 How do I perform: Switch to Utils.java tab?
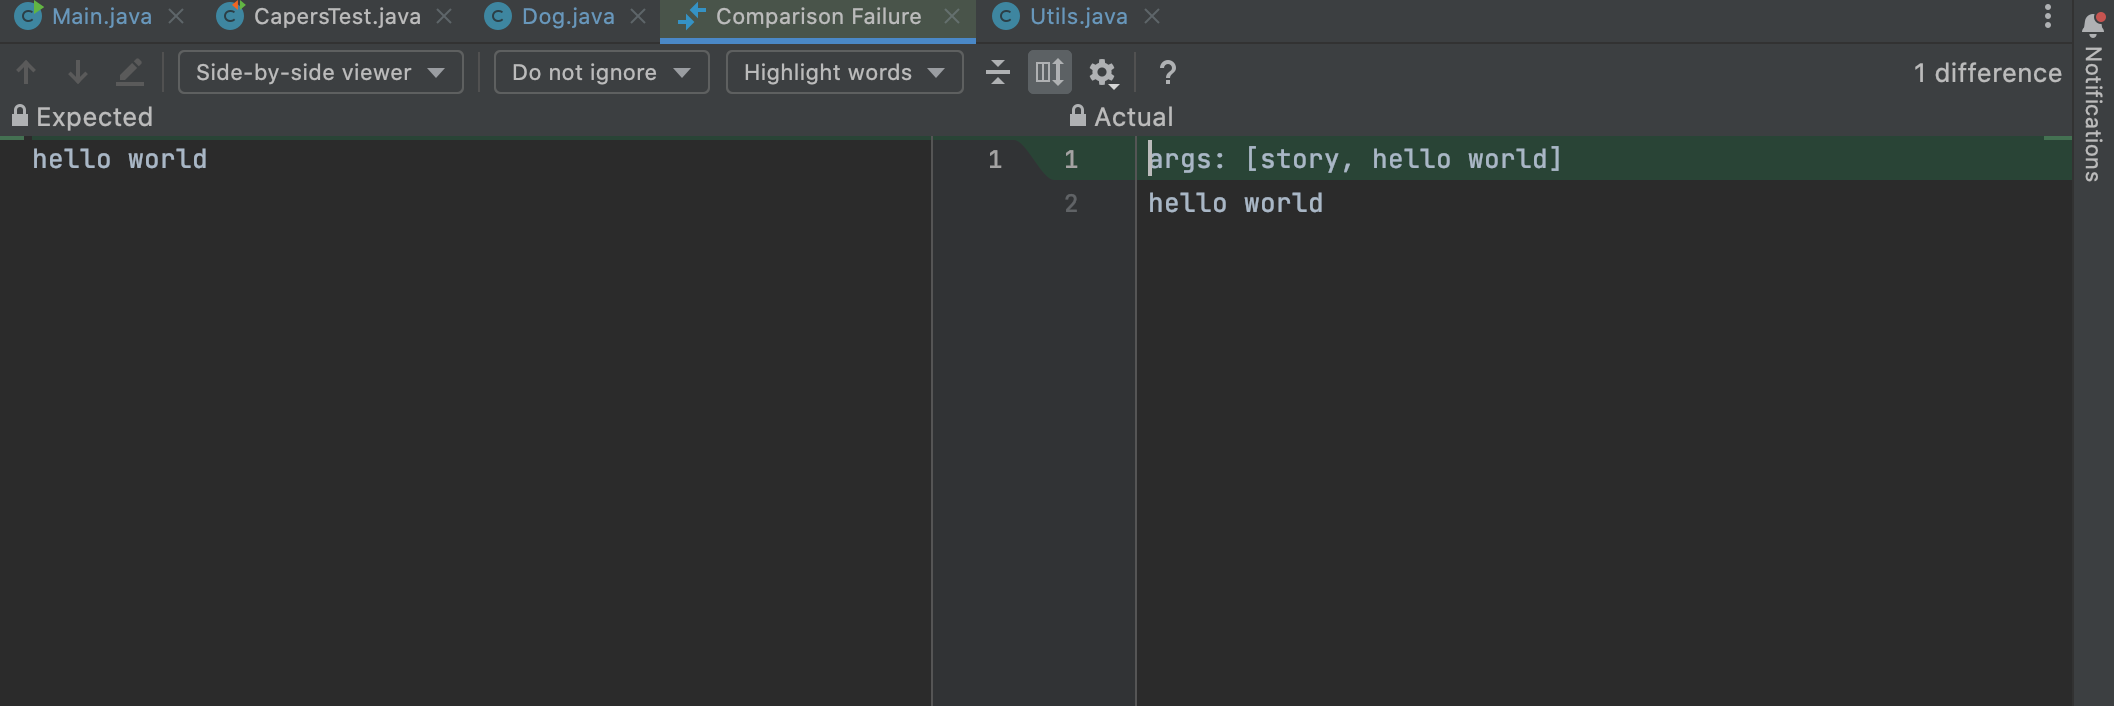[1078, 16]
